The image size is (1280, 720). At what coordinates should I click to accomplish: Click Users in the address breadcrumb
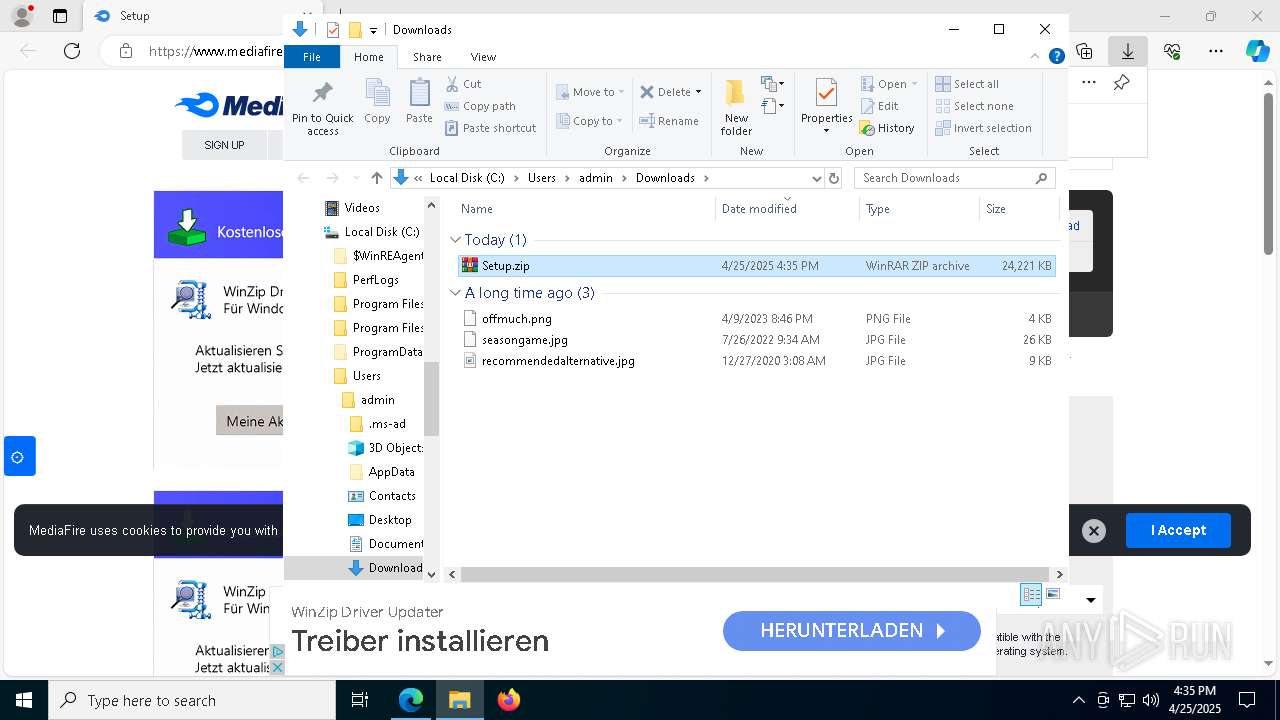541,178
